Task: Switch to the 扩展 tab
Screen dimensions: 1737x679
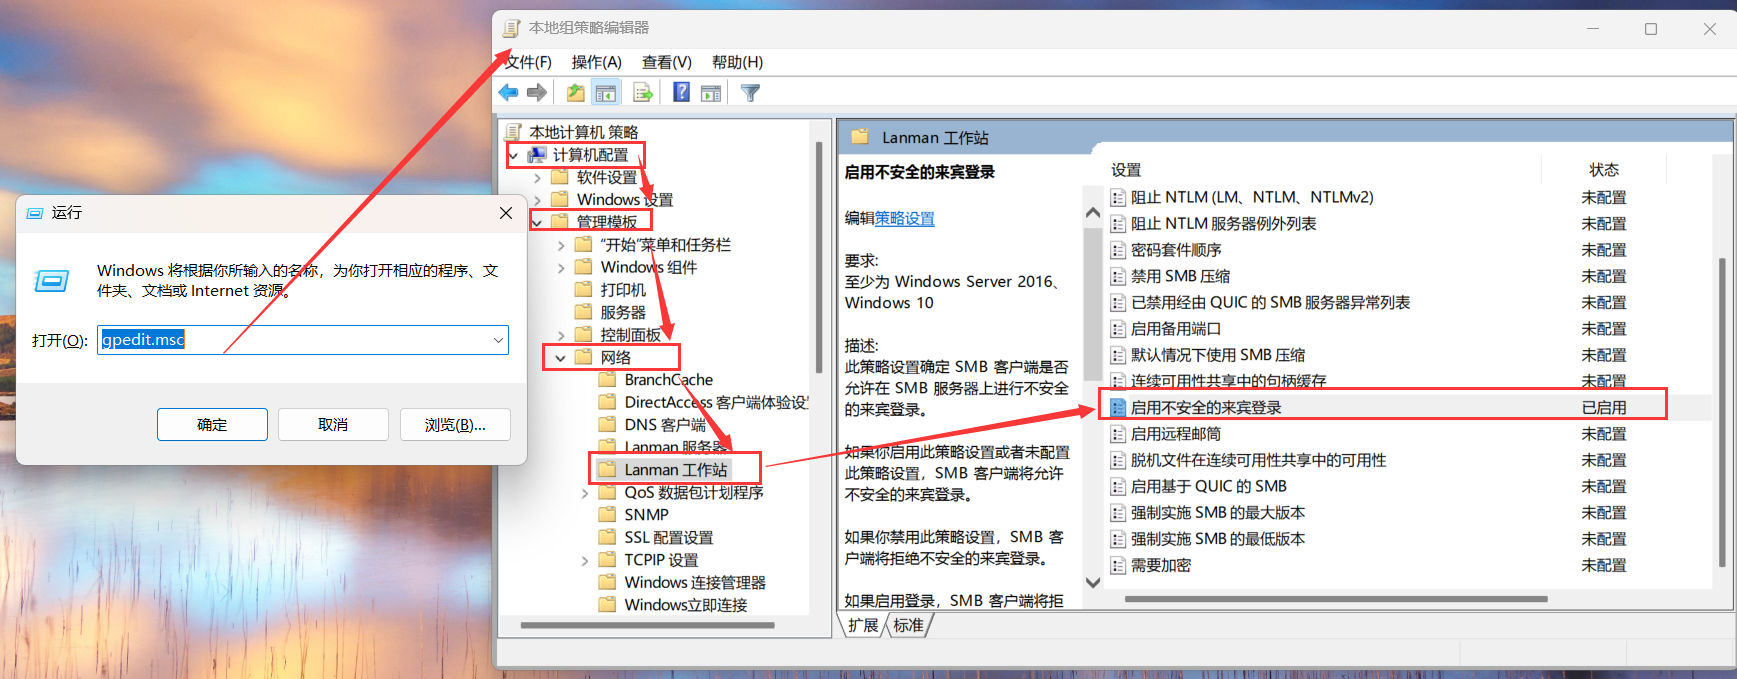Action: click(x=863, y=625)
